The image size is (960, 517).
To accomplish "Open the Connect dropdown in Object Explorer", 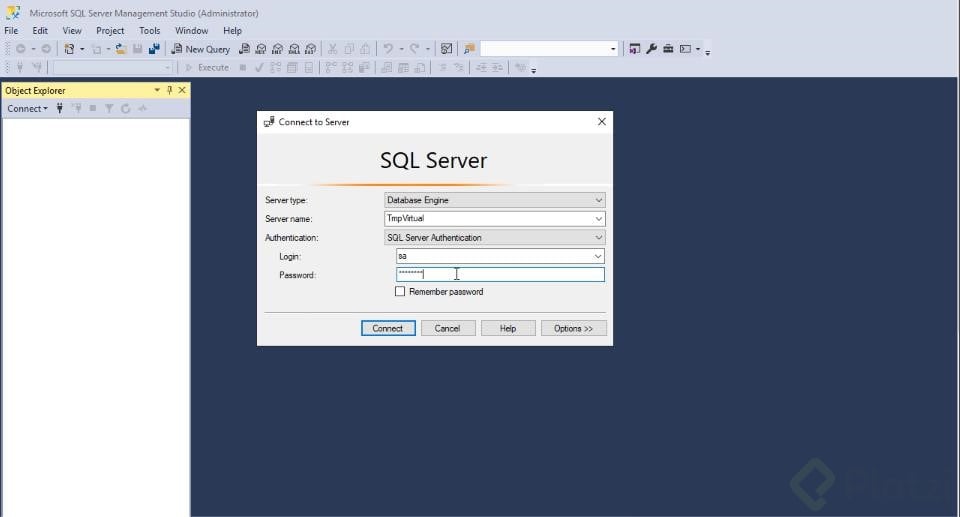I will pyautogui.click(x=27, y=108).
